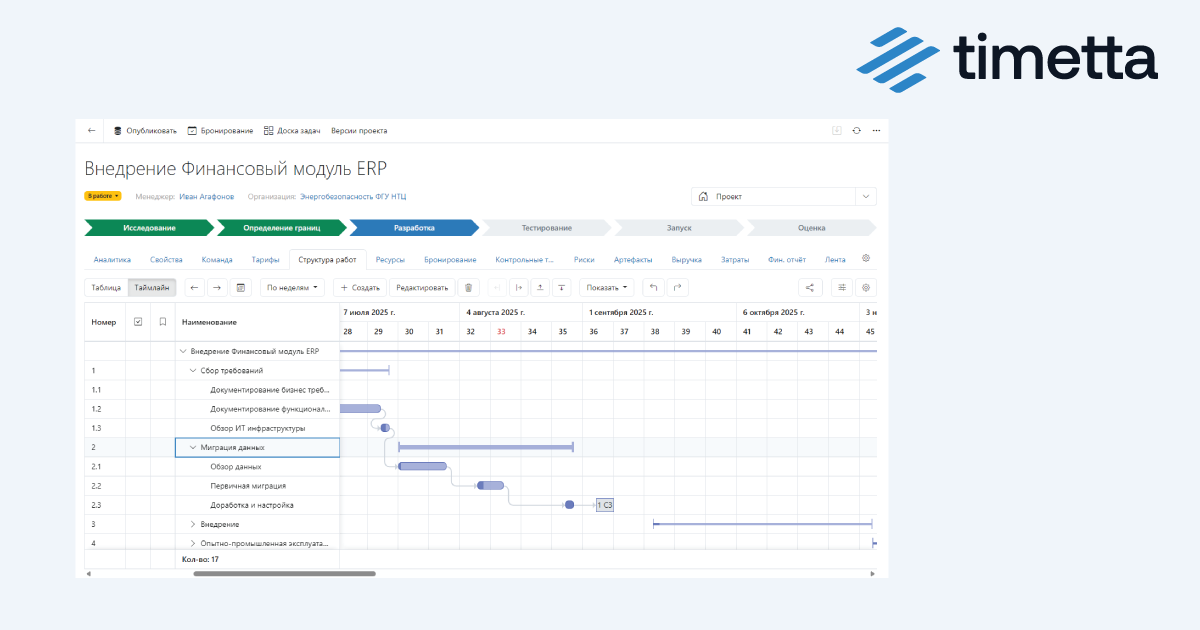Open the Показать dropdown menu
This screenshot has width=1200, height=630.
[x=607, y=288]
